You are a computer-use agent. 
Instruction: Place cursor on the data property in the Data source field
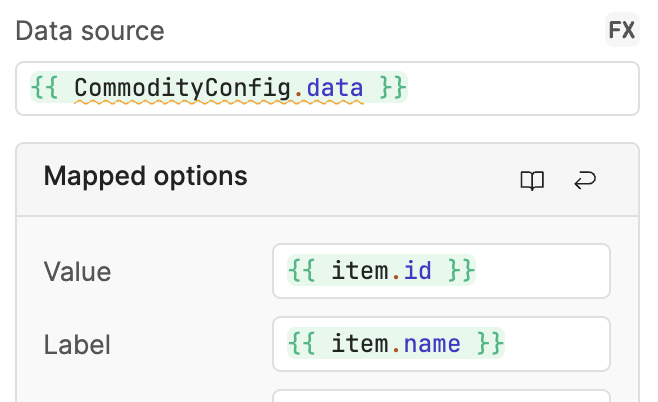[x=334, y=88]
